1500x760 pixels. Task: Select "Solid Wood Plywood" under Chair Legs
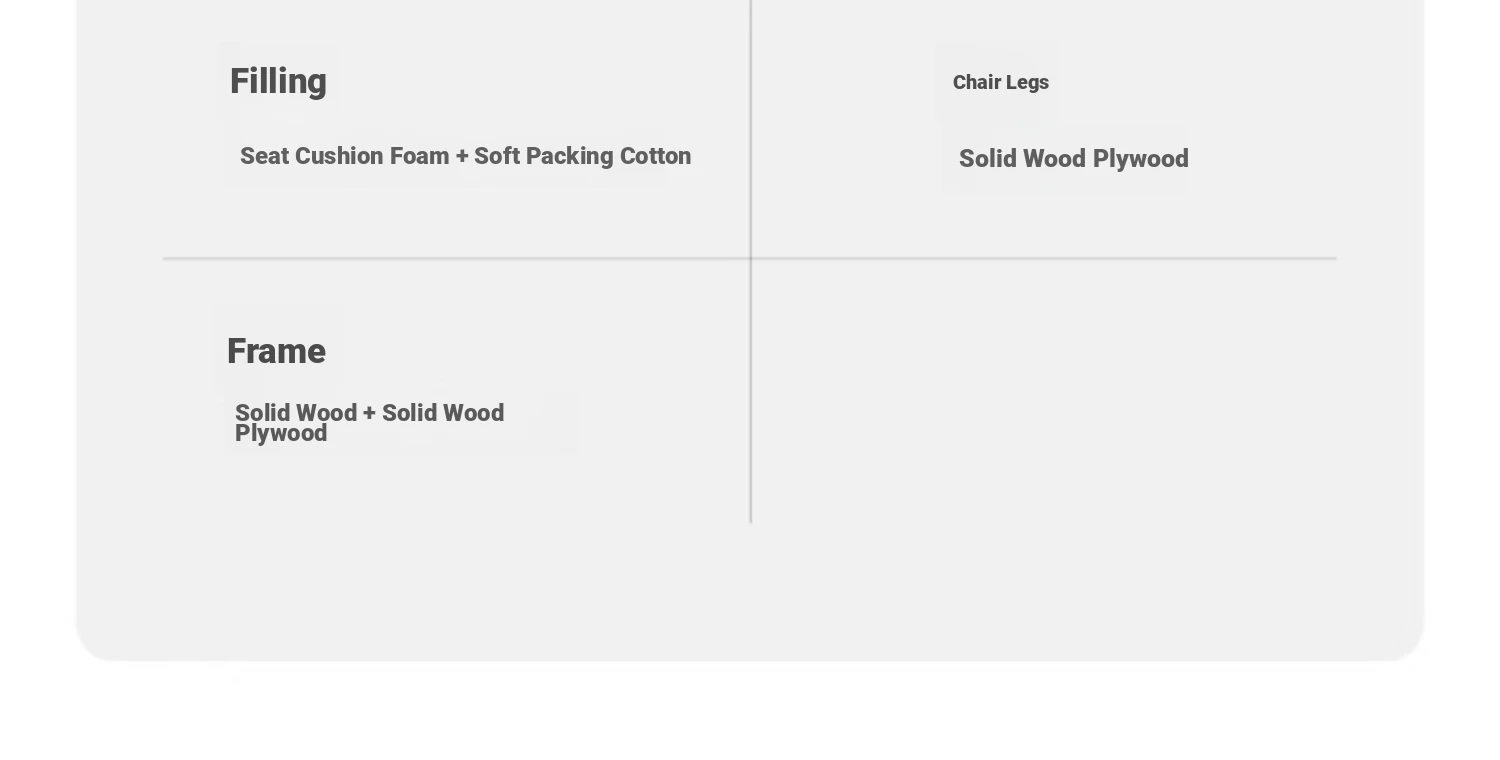pyautogui.click(x=1074, y=159)
